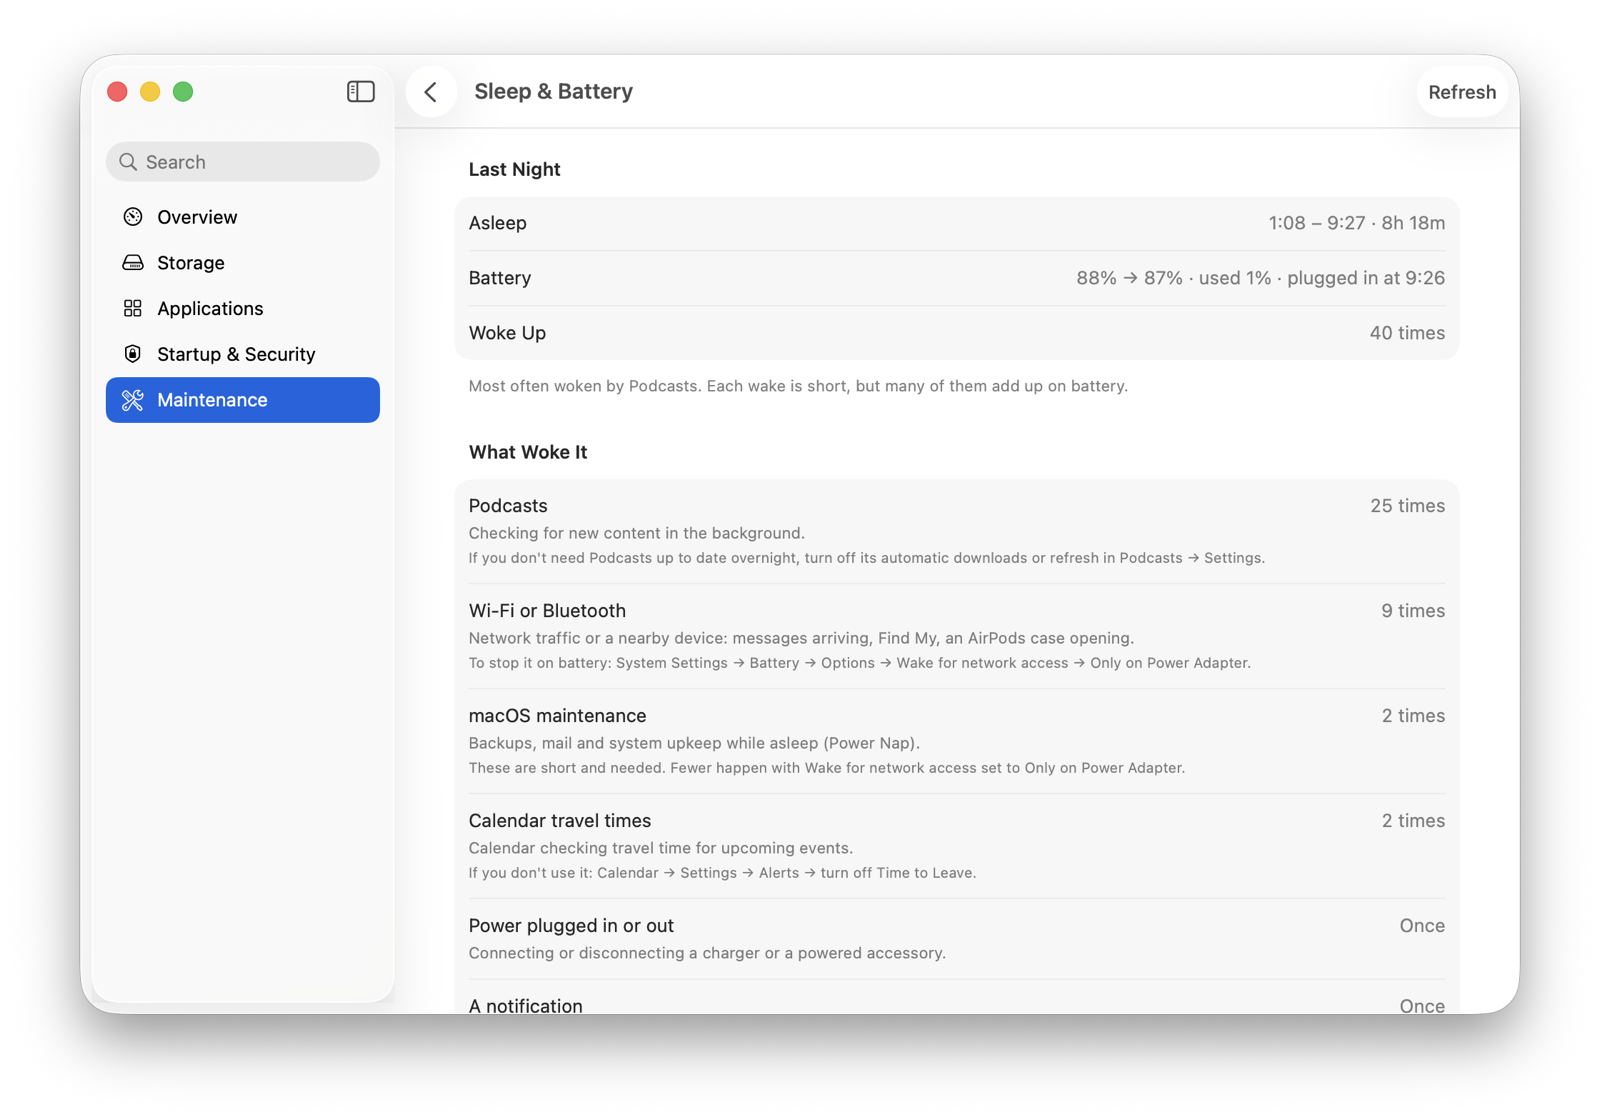Click the Podcasts → Settings tip line
The height and width of the screenshot is (1120, 1600).
tap(867, 558)
